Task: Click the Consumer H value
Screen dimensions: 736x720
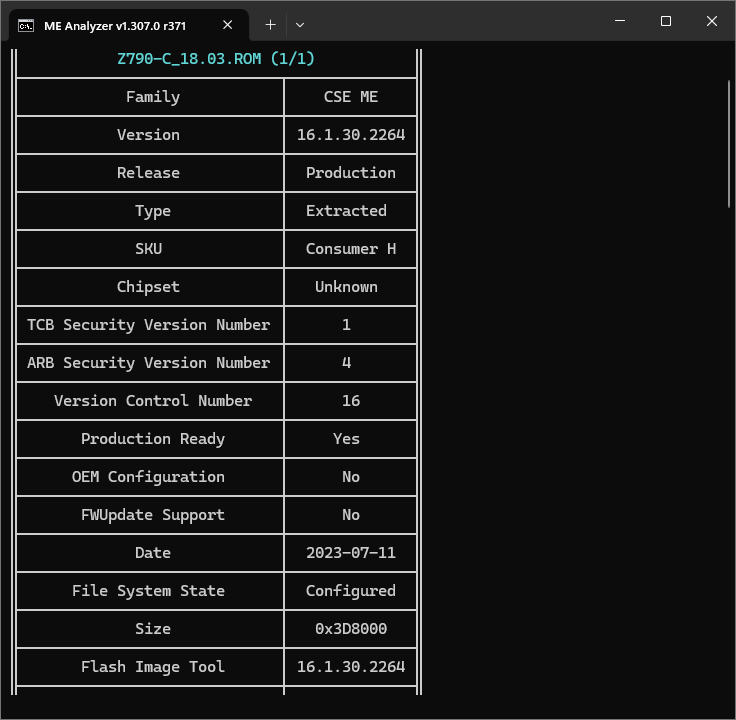Action: (351, 249)
